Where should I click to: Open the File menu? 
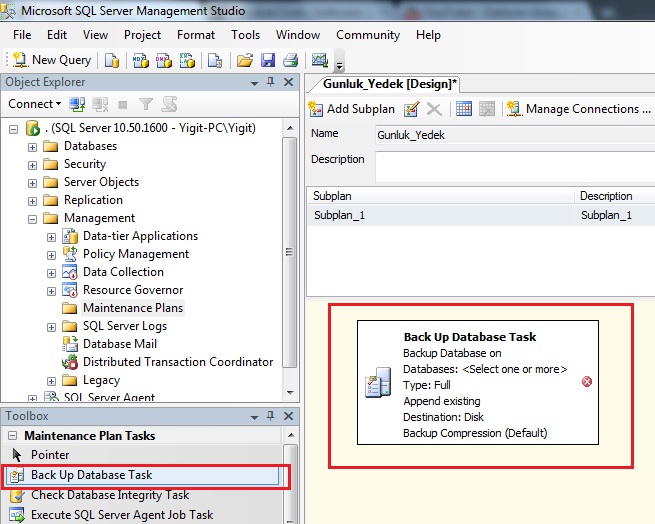(22, 35)
